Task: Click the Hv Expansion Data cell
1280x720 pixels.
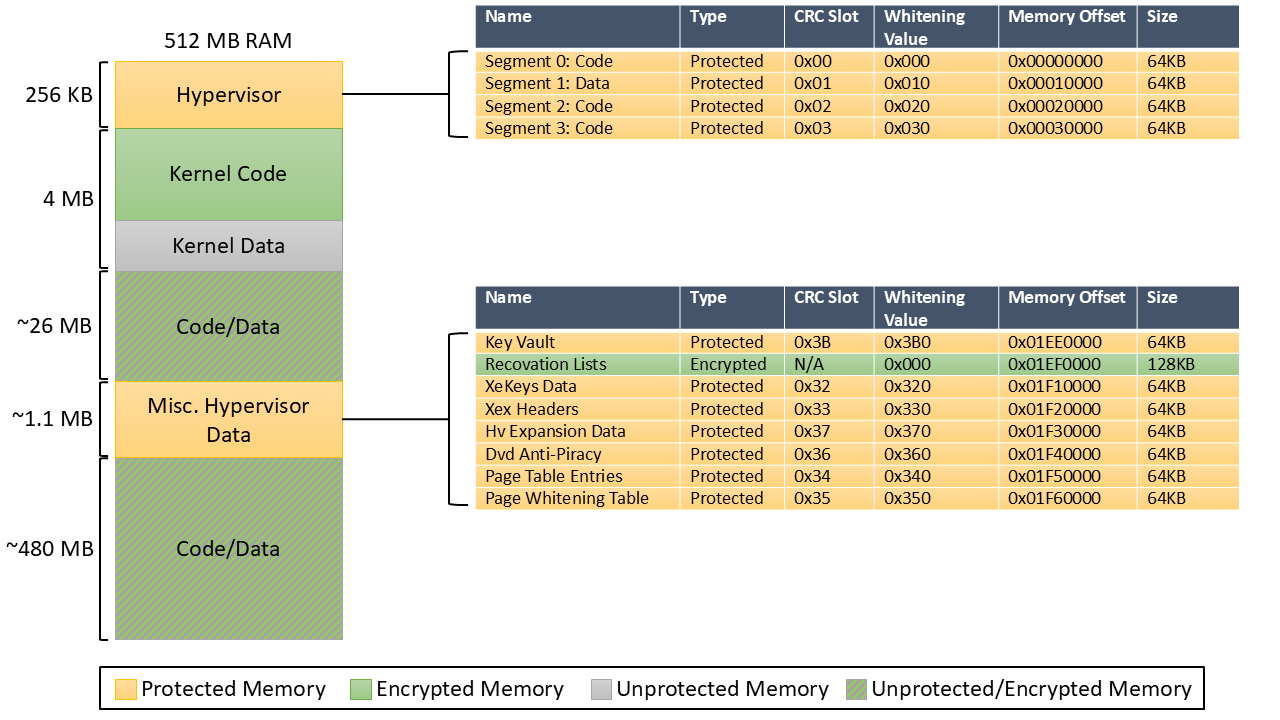Action: click(x=555, y=431)
